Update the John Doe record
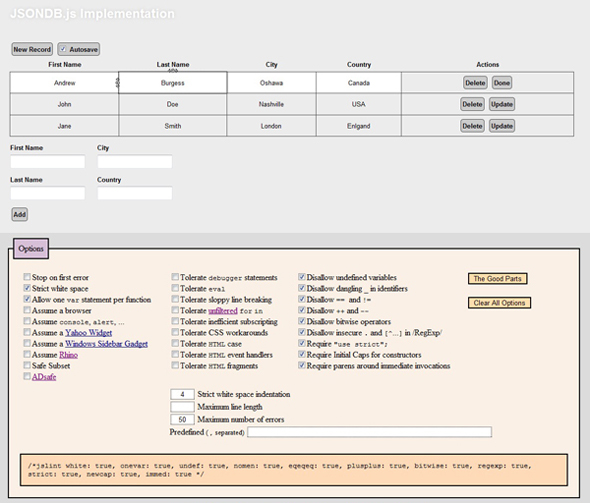The image size is (590, 503). click(502, 104)
